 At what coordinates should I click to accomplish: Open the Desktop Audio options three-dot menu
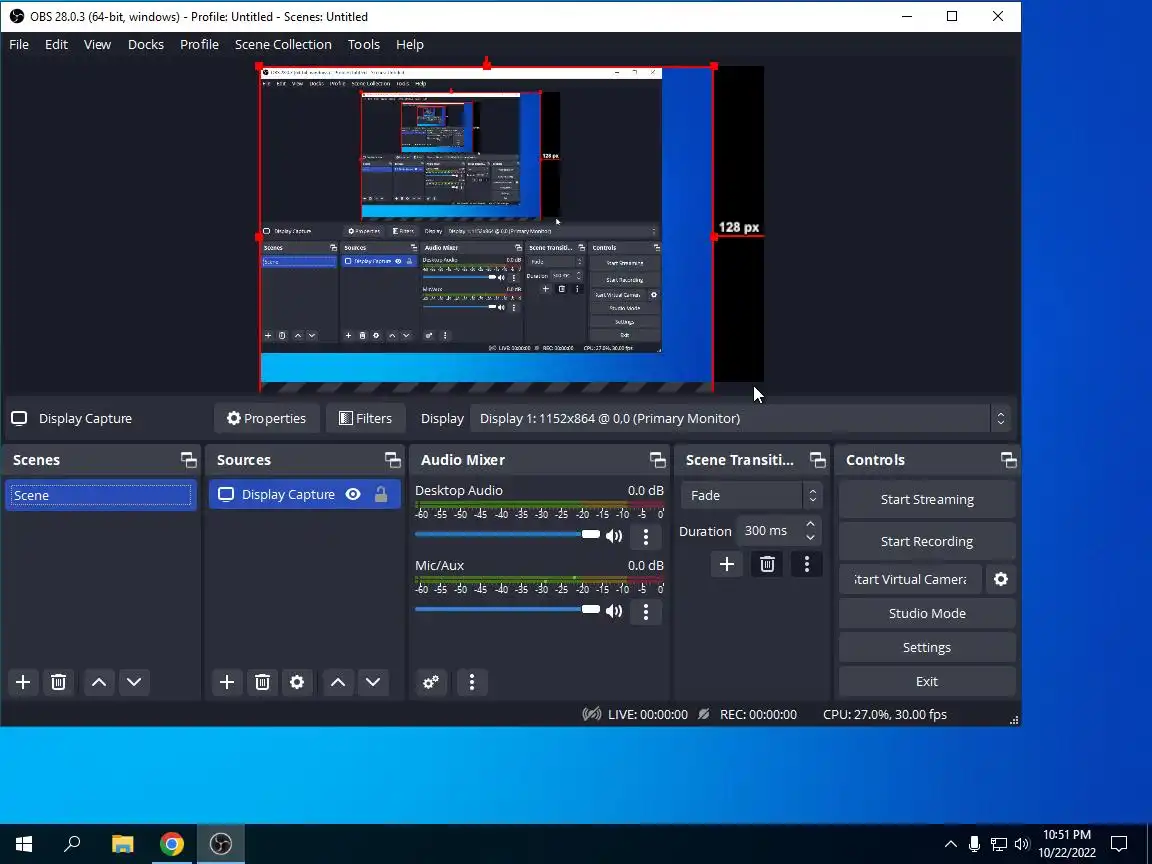pyautogui.click(x=646, y=536)
